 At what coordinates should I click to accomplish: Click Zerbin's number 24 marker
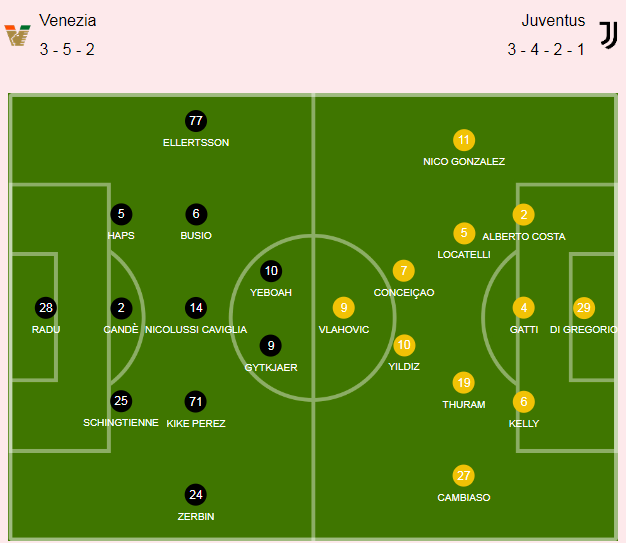pos(196,495)
